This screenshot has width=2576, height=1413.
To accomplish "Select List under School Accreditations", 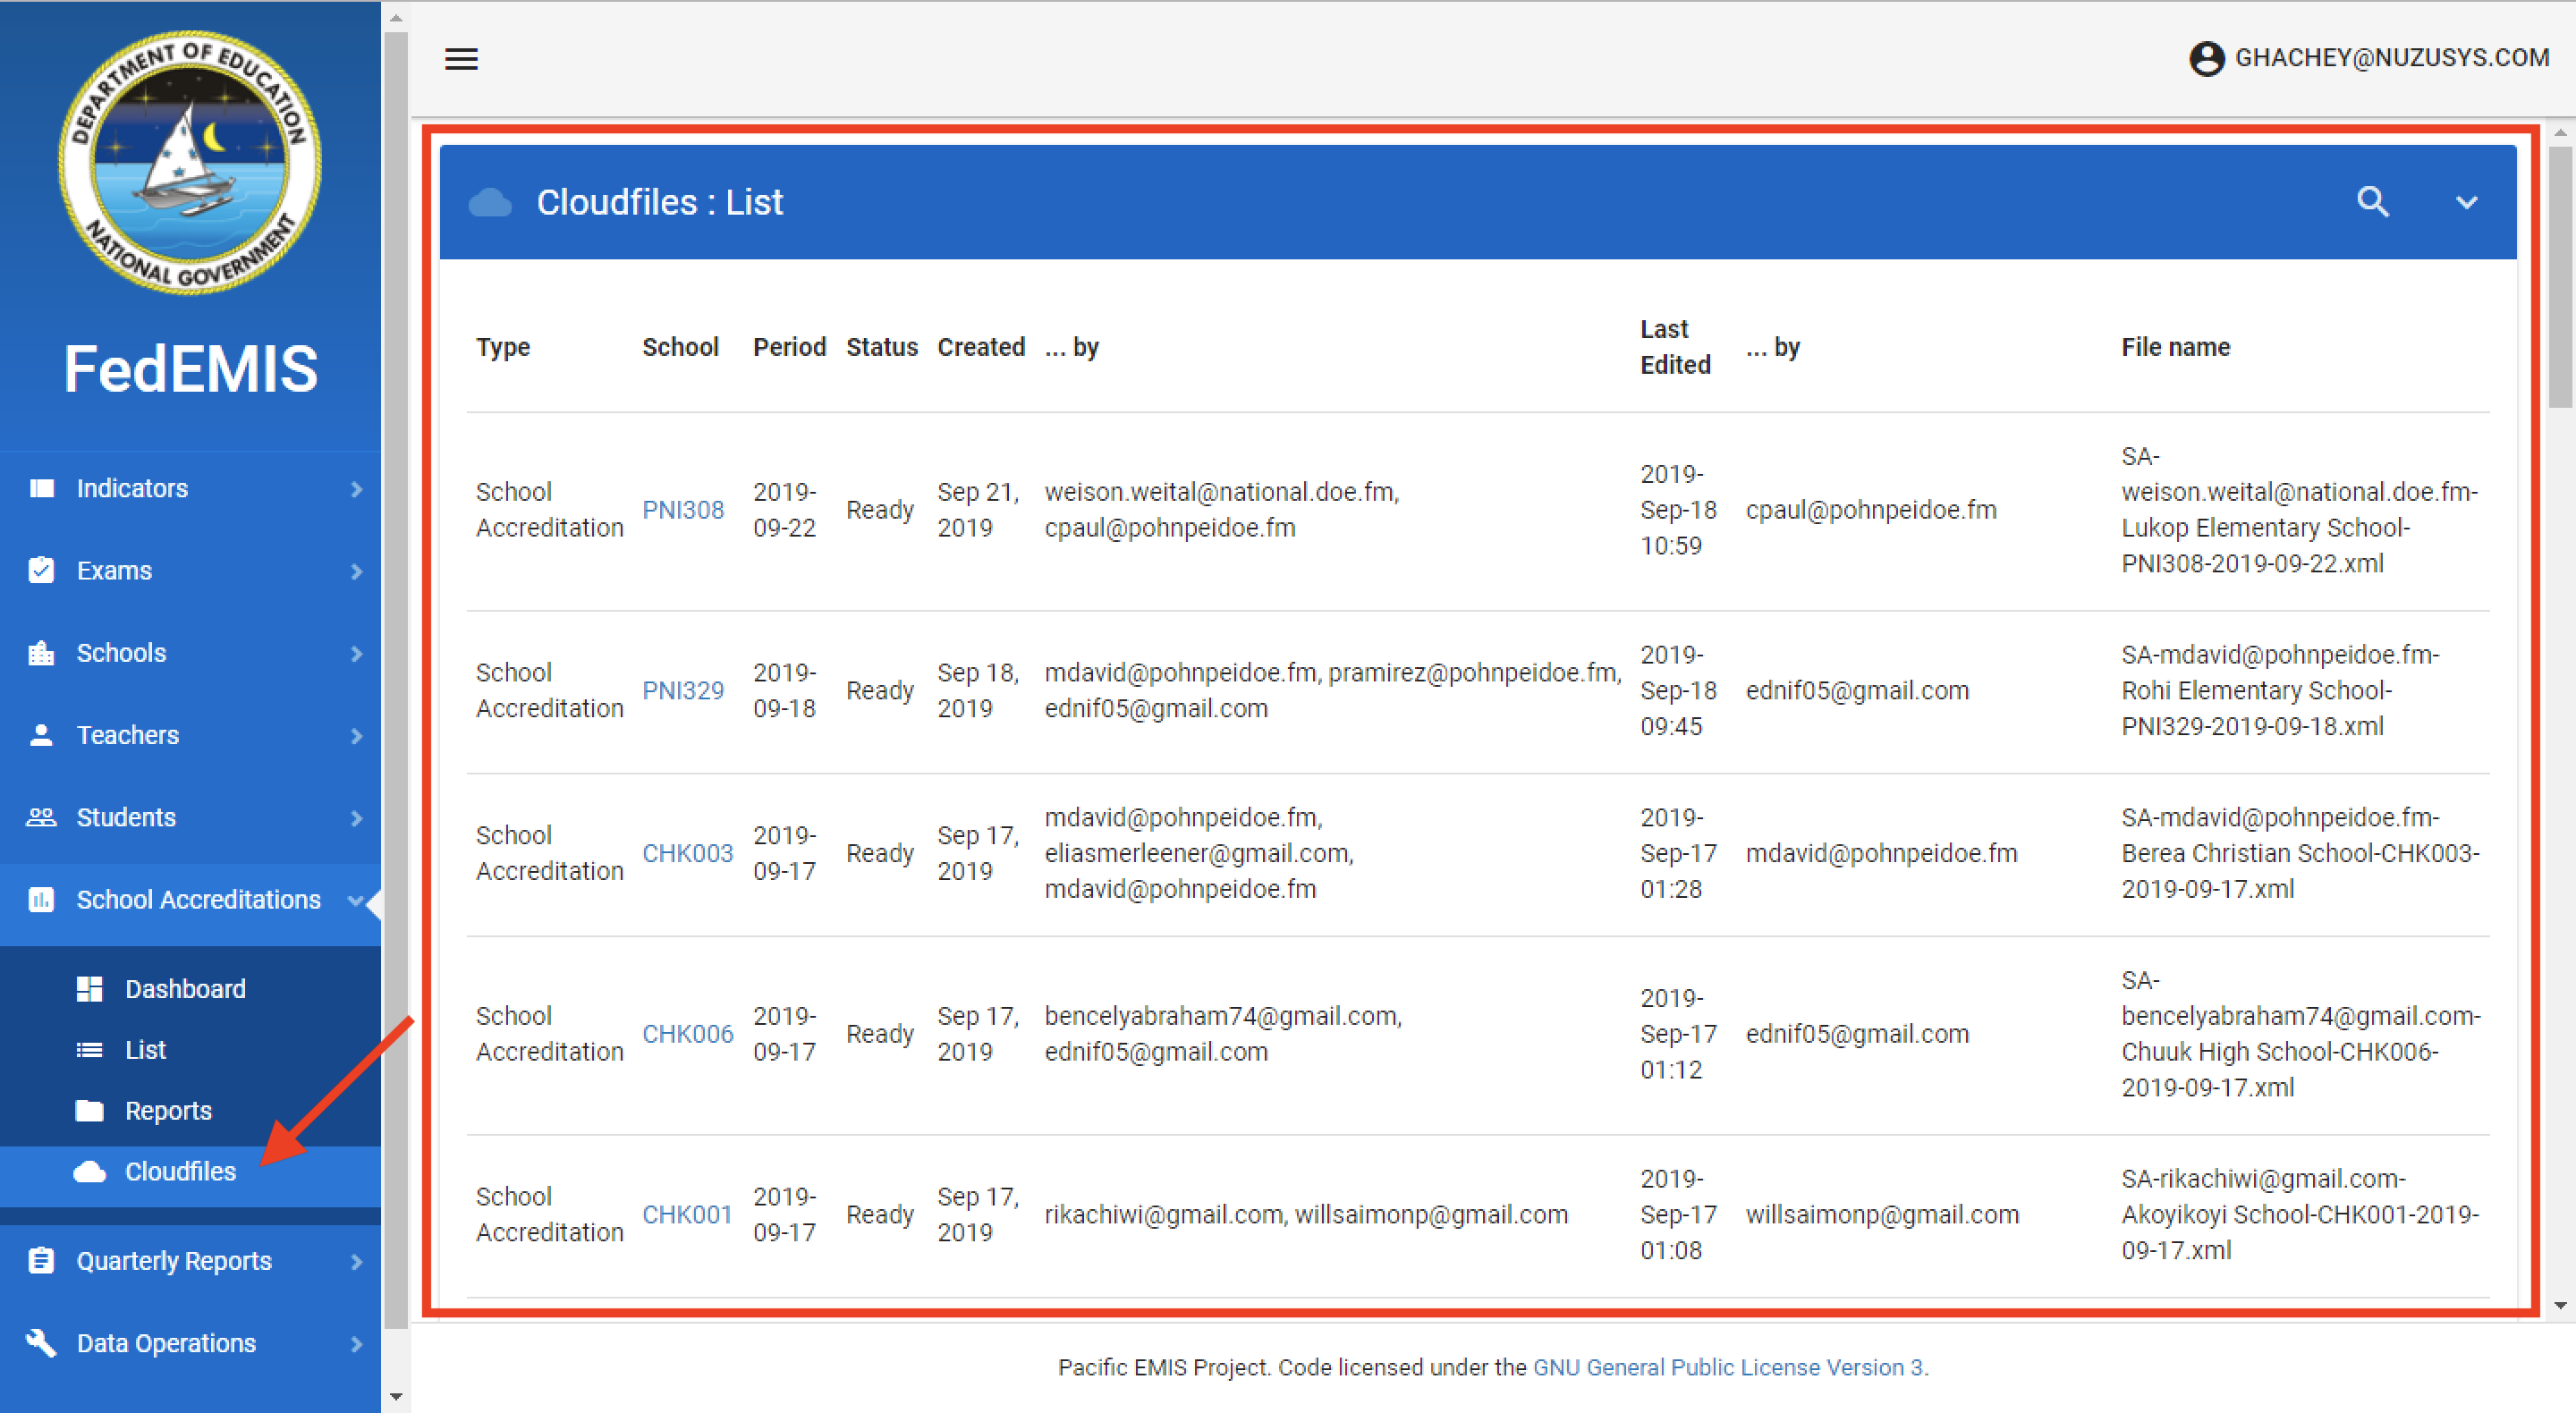I will point(145,1050).
